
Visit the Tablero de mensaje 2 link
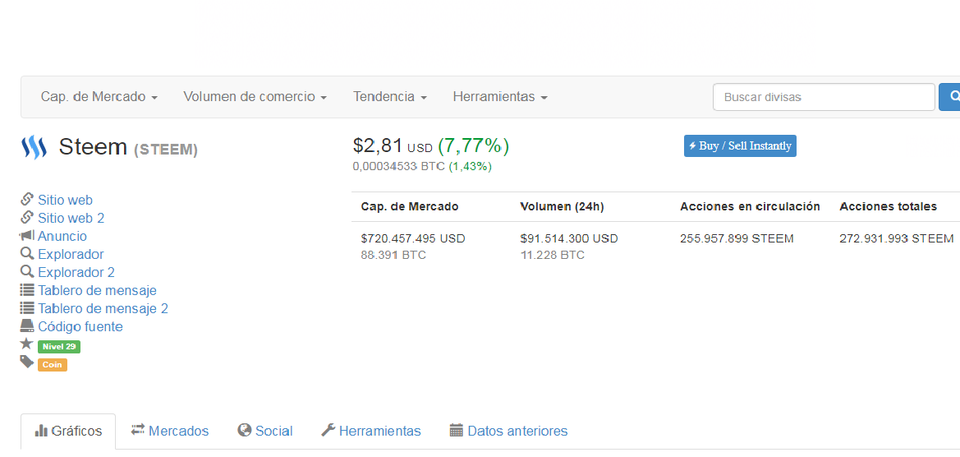[103, 308]
